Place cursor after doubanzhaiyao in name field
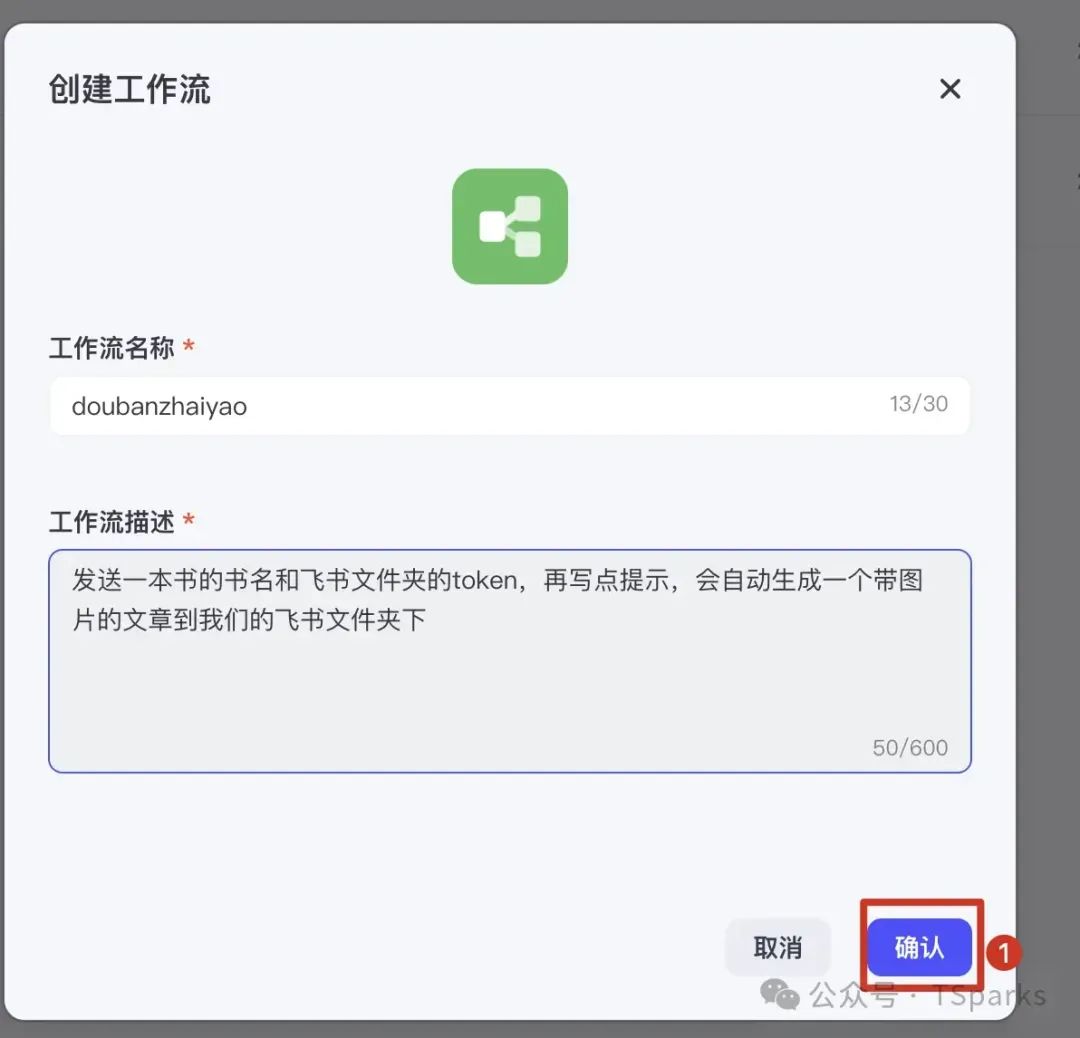 (249, 406)
